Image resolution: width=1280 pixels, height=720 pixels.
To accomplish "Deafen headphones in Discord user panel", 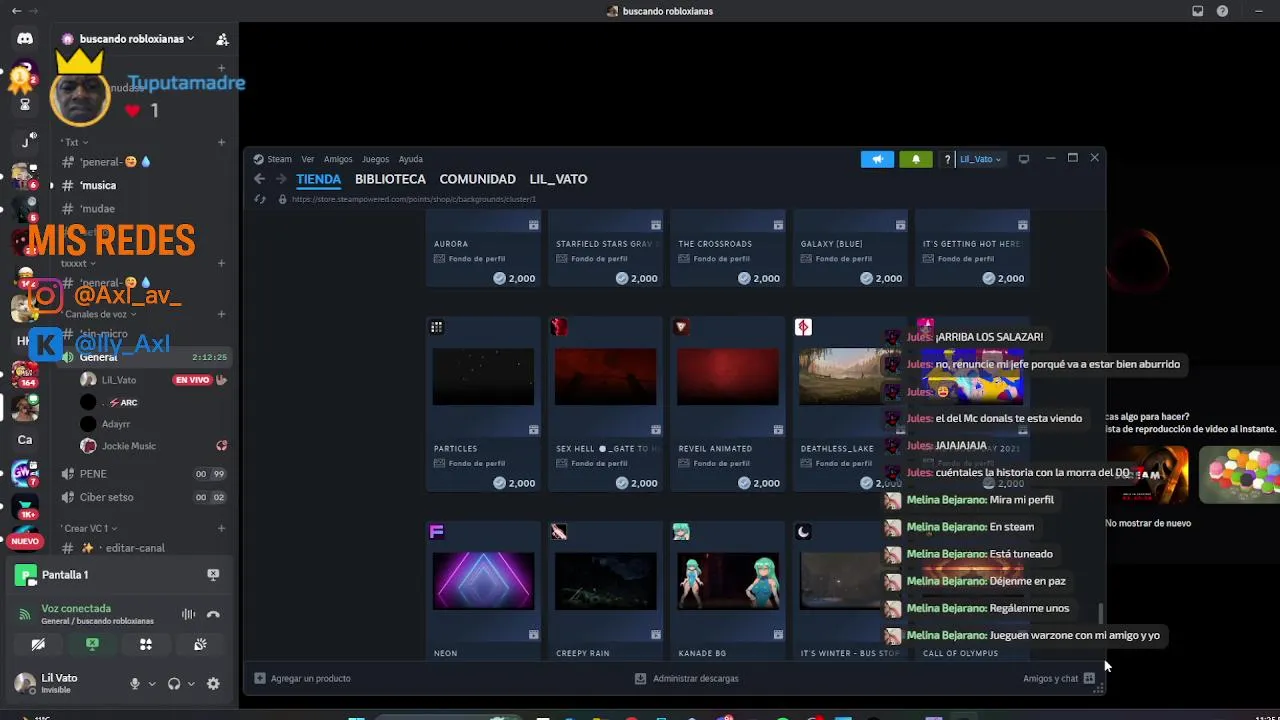I will click(x=174, y=684).
